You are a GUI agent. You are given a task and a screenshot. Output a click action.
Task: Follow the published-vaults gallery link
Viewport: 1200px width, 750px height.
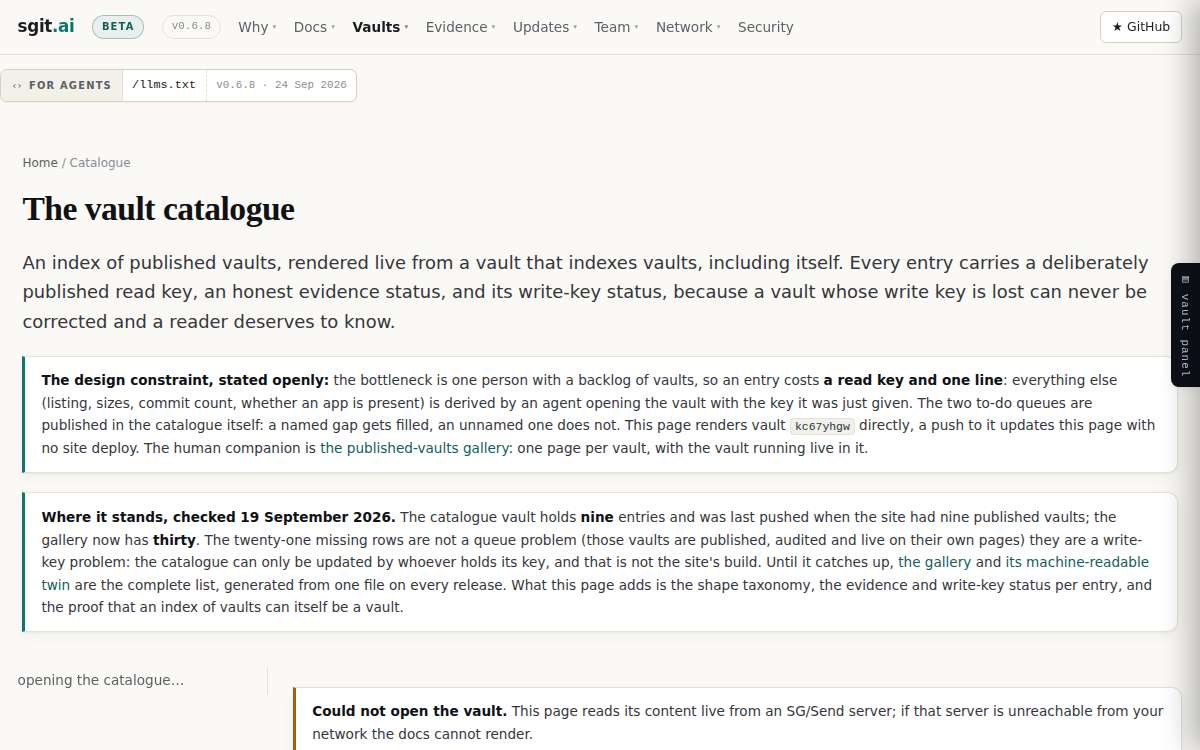[x=414, y=448]
